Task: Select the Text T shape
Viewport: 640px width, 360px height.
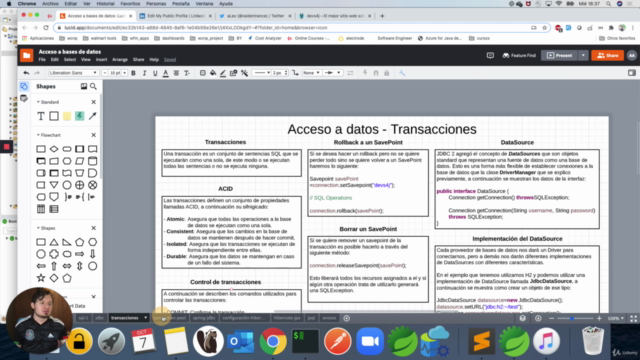Action: click(x=41, y=116)
